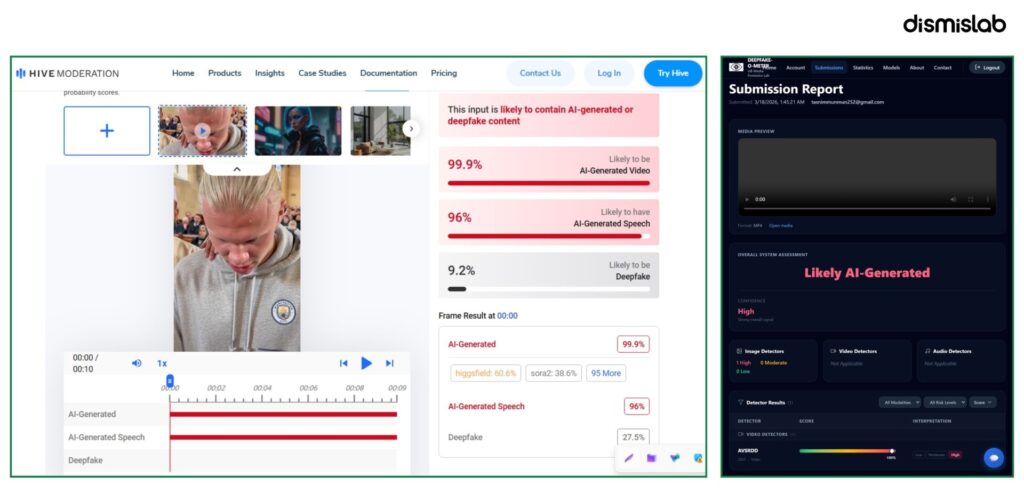Click the 99.9% AI-Generated Video result card

(549, 169)
